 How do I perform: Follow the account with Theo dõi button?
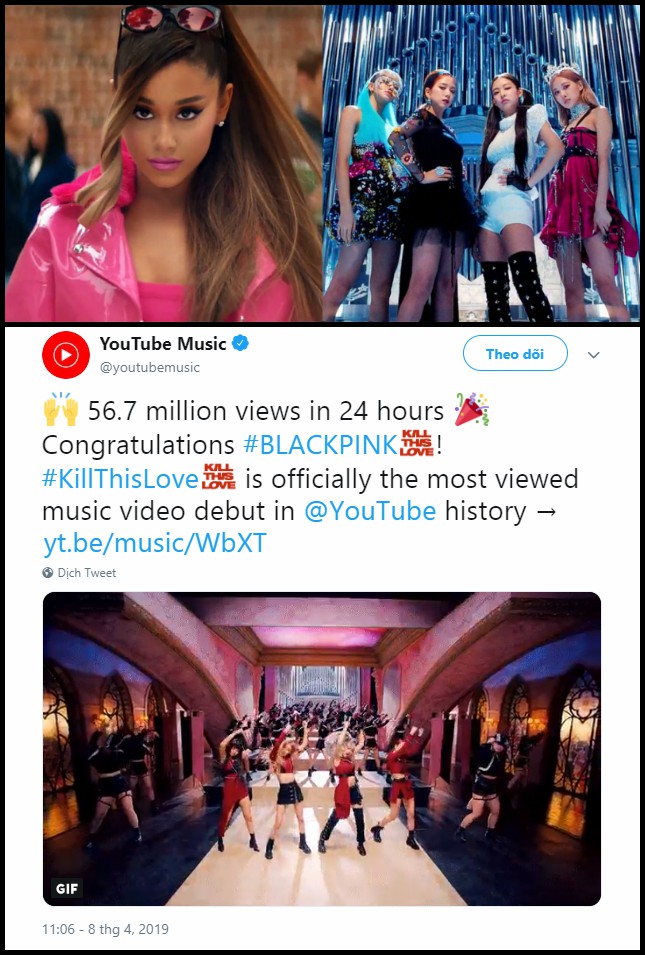pos(515,354)
